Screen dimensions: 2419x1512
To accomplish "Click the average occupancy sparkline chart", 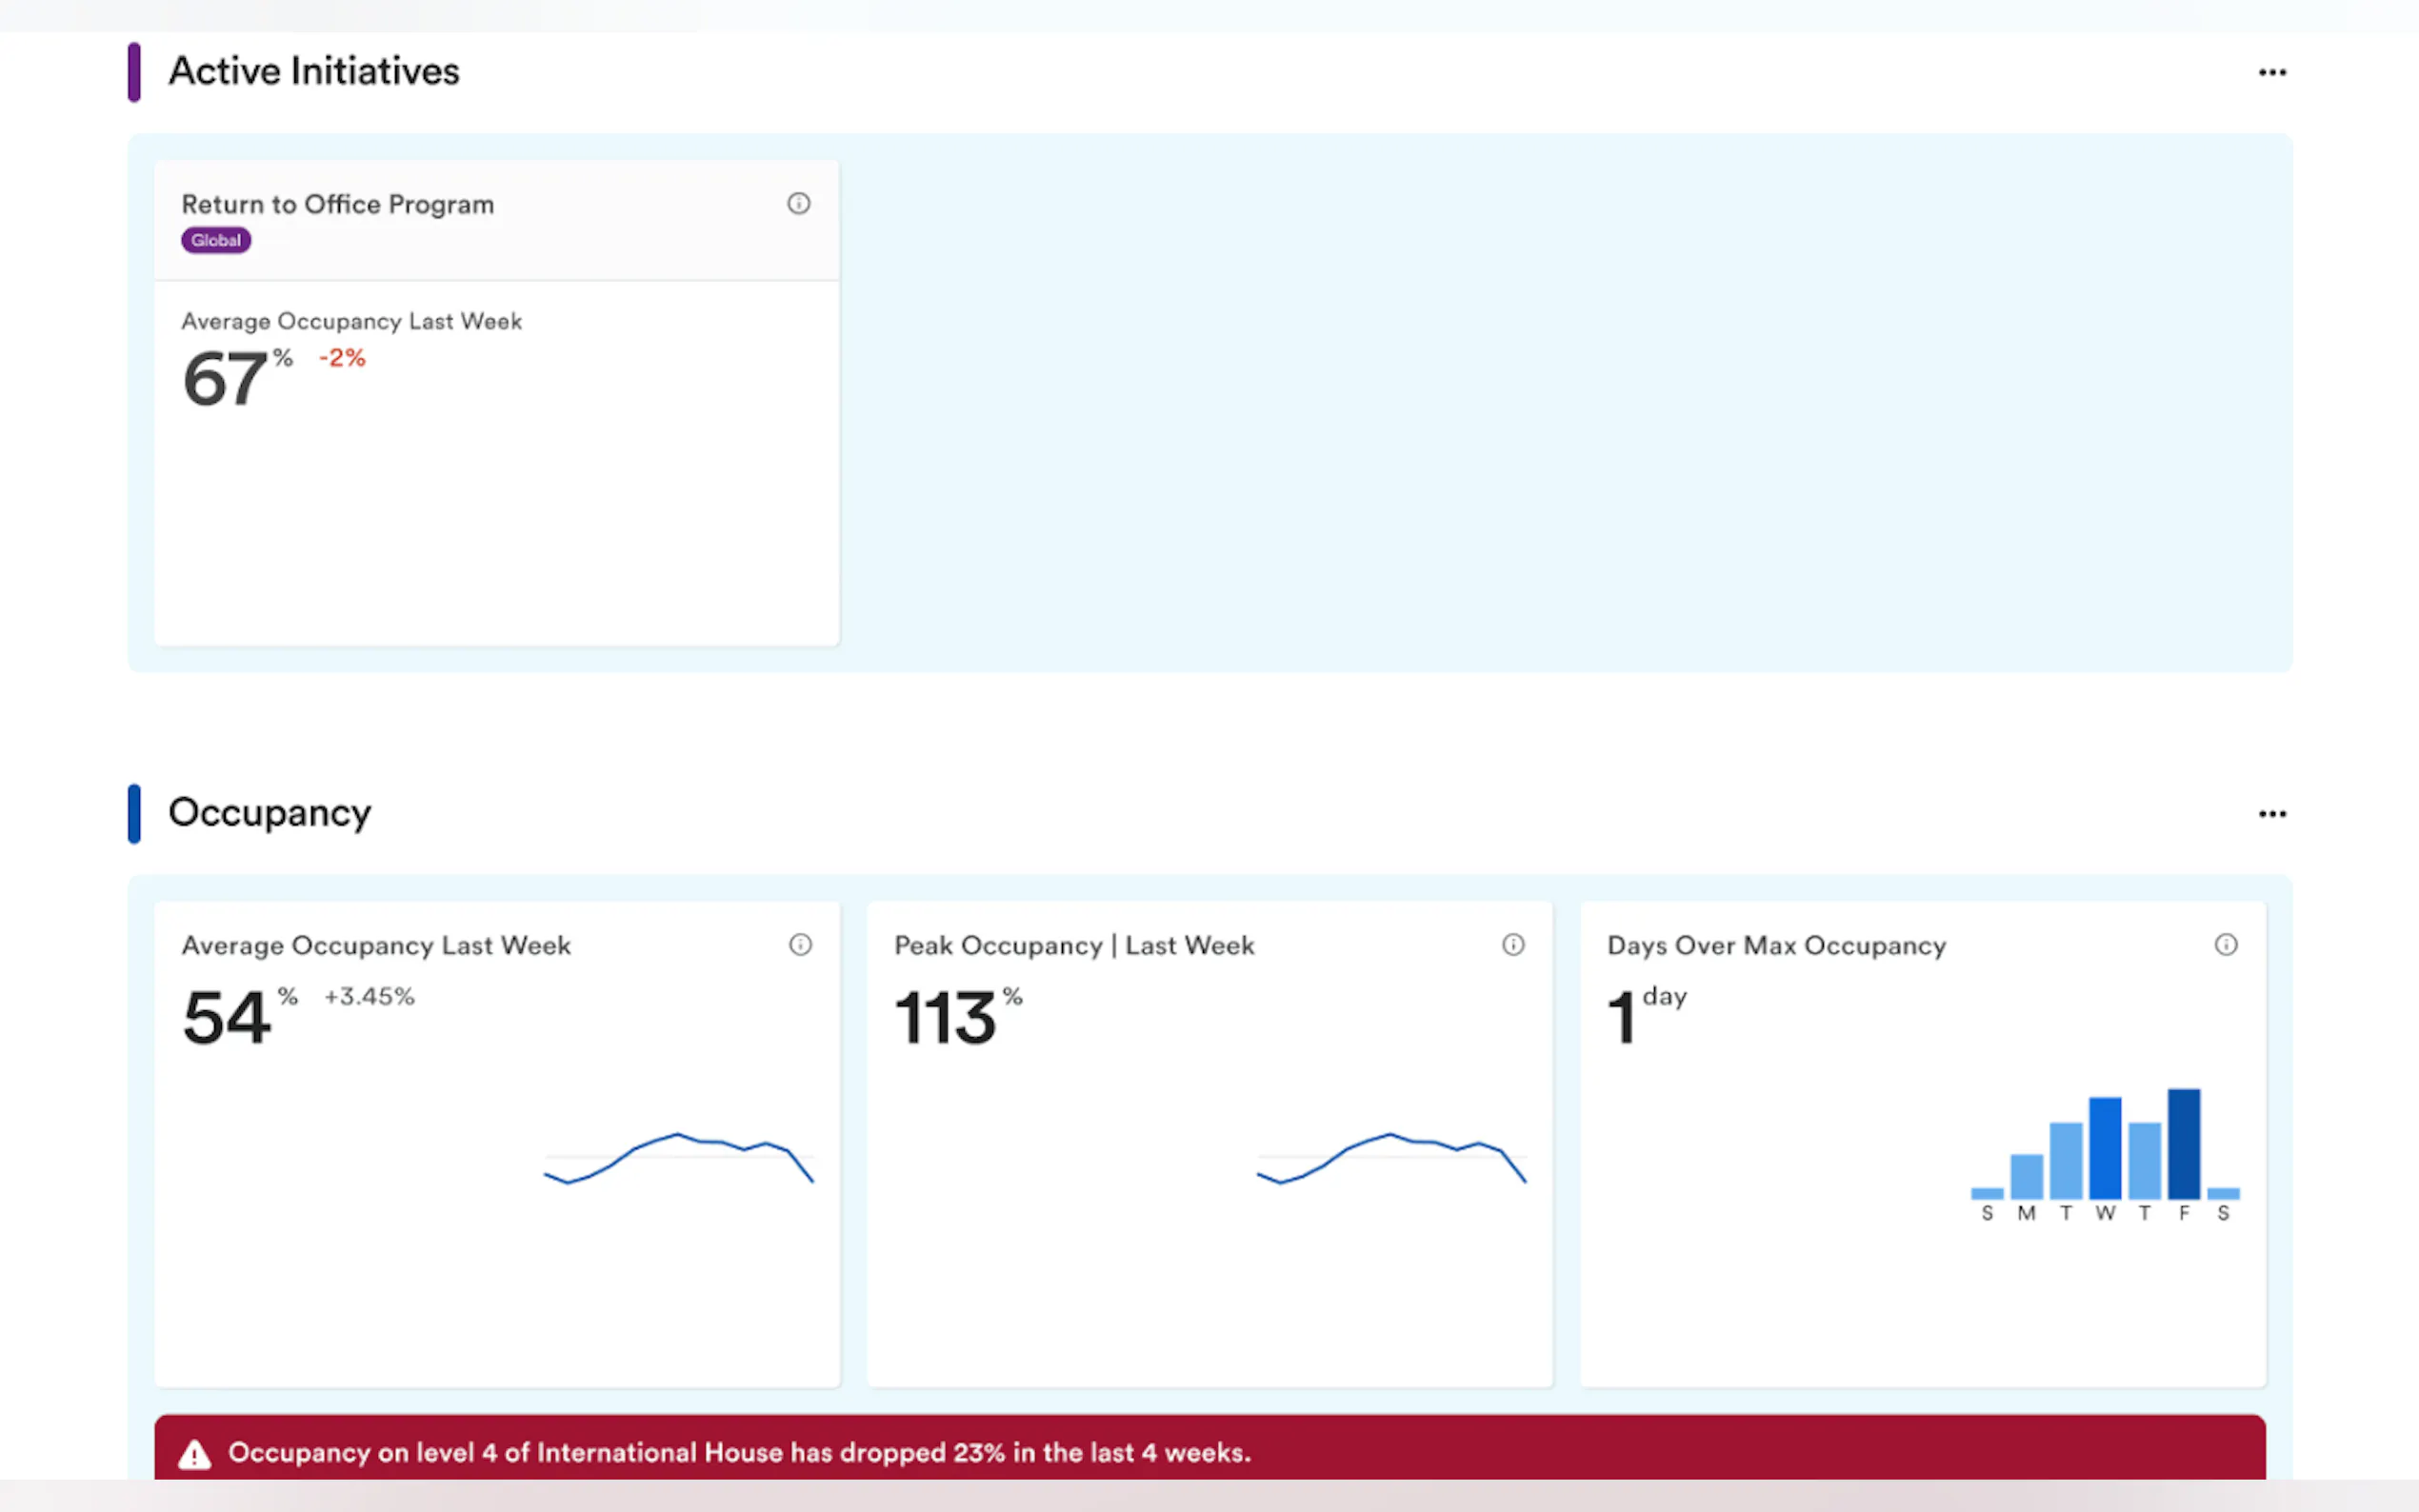I will click(678, 1158).
